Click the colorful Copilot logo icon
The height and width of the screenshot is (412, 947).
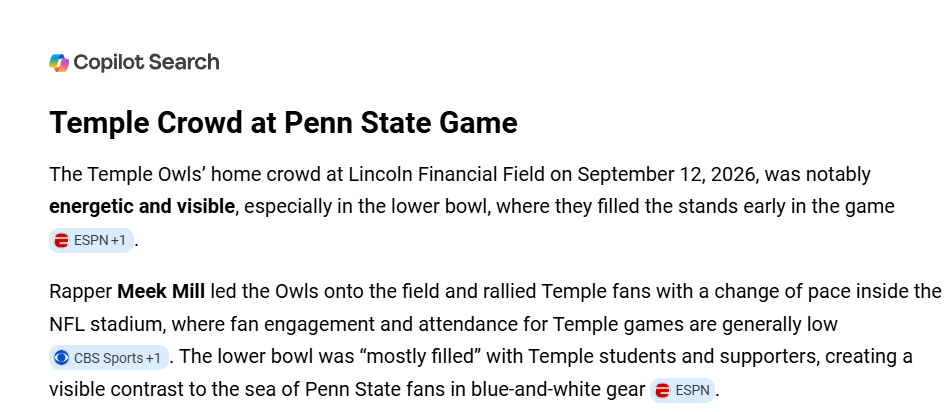(x=59, y=62)
